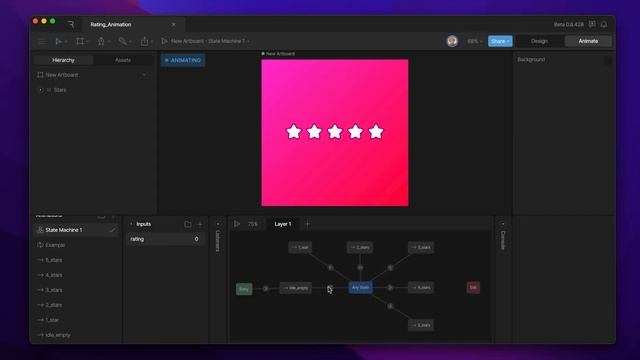Click the pencil icon beside State Machine 1

[112, 230]
